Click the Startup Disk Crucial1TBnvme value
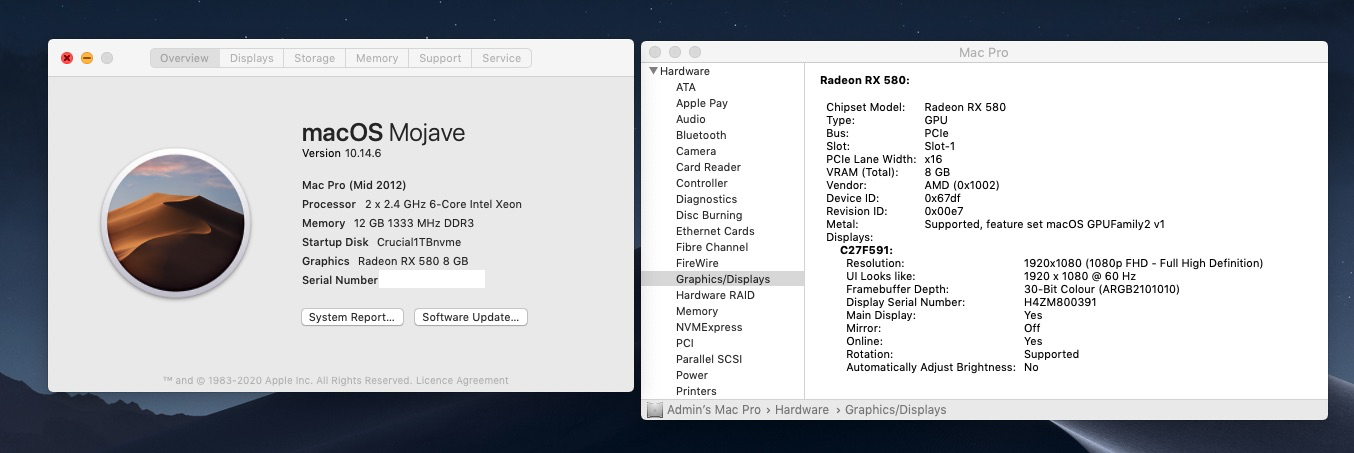The width and height of the screenshot is (1354, 453). 419,242
